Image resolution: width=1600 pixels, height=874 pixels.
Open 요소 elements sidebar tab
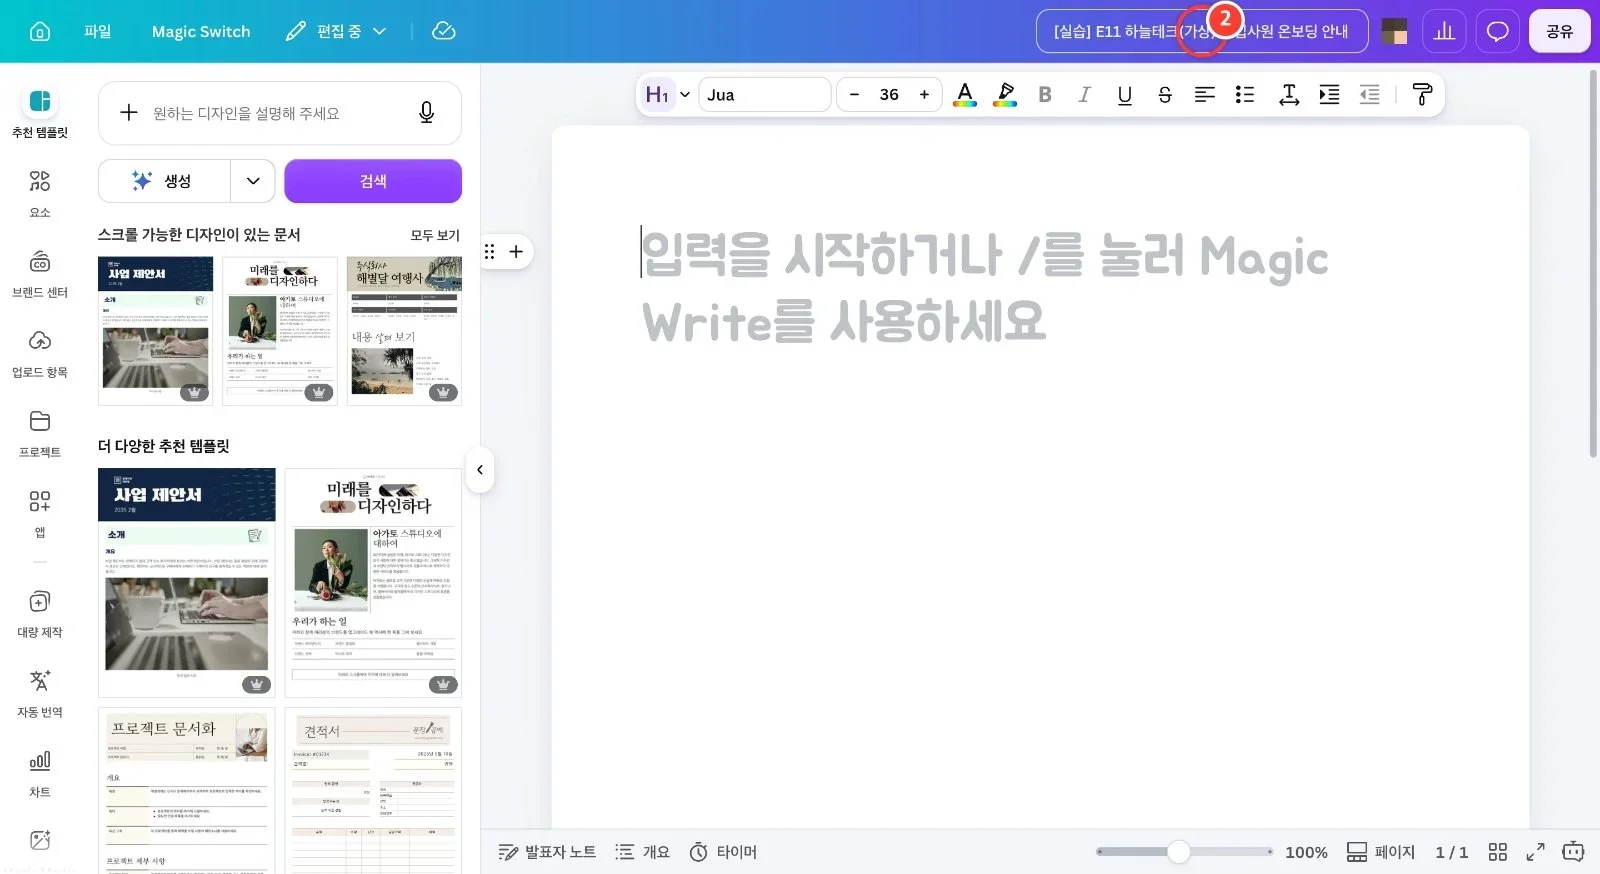[x=40, y=192]
